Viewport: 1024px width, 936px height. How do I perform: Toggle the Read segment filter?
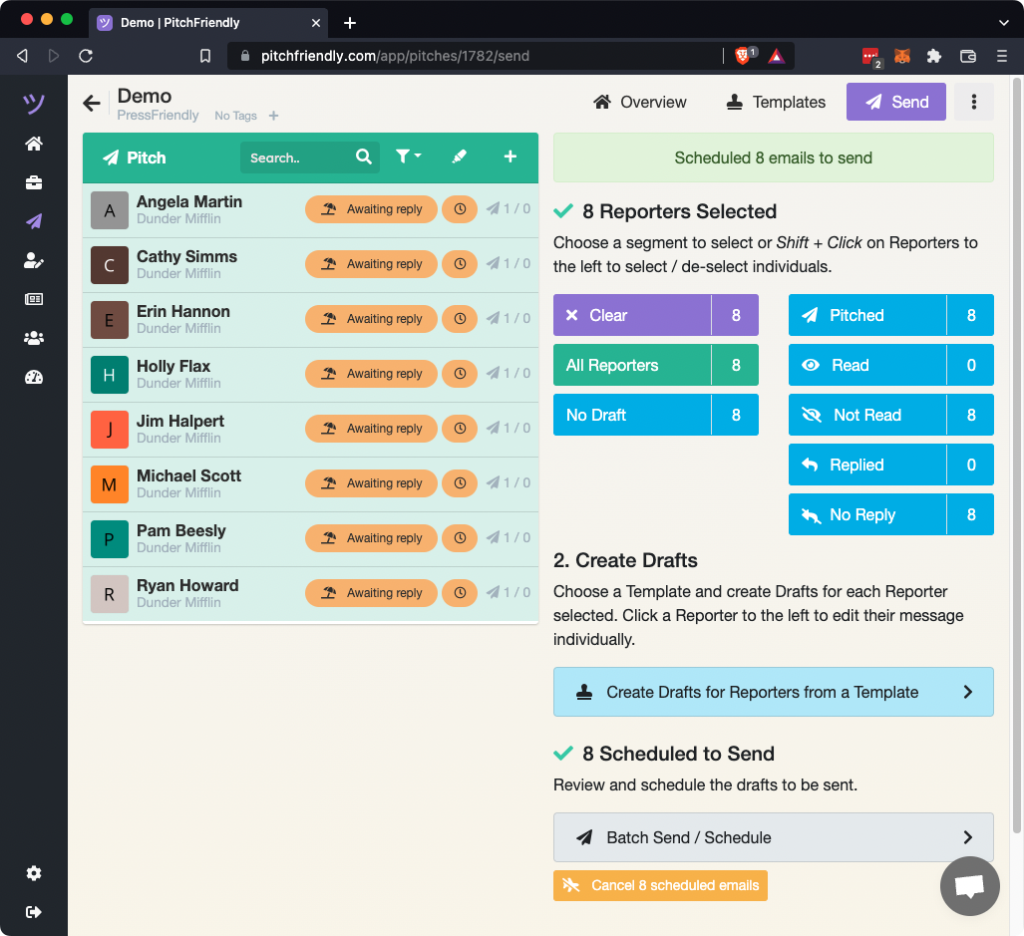[x=868, y=365]
